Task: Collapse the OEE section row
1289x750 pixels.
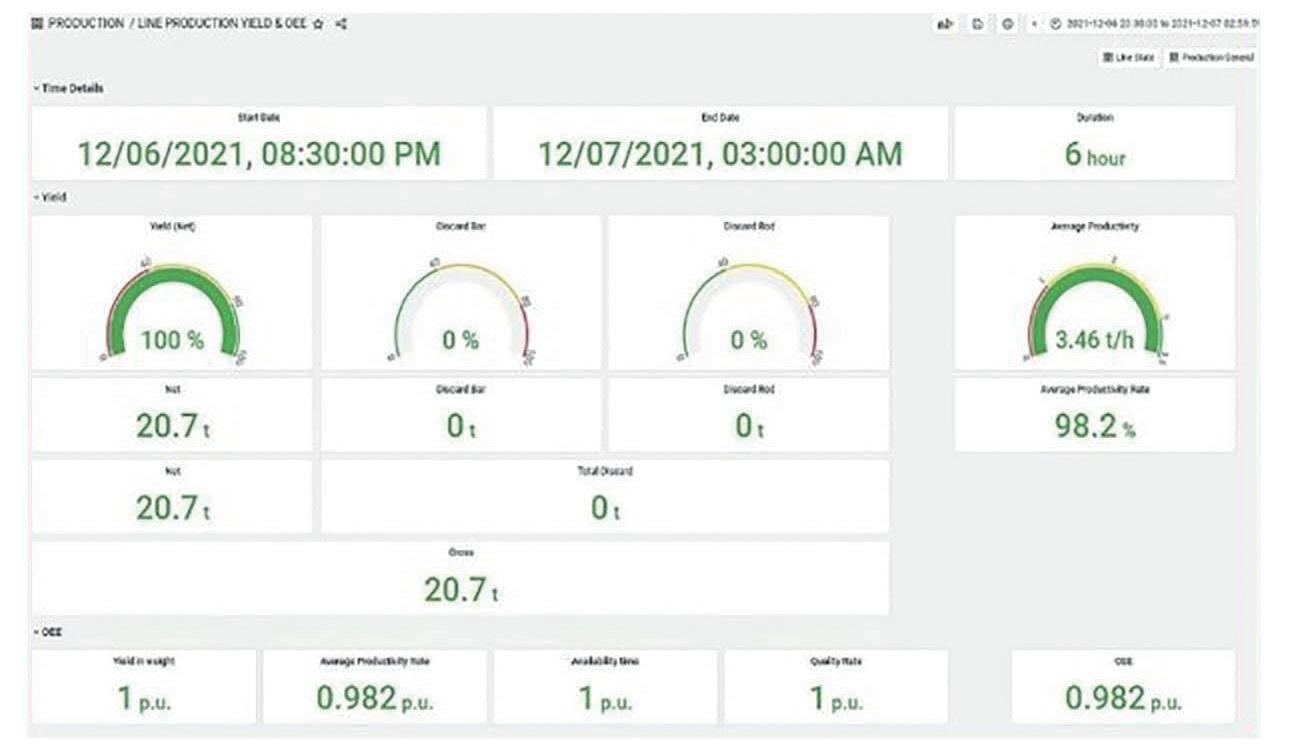Action: pos(47,632)
